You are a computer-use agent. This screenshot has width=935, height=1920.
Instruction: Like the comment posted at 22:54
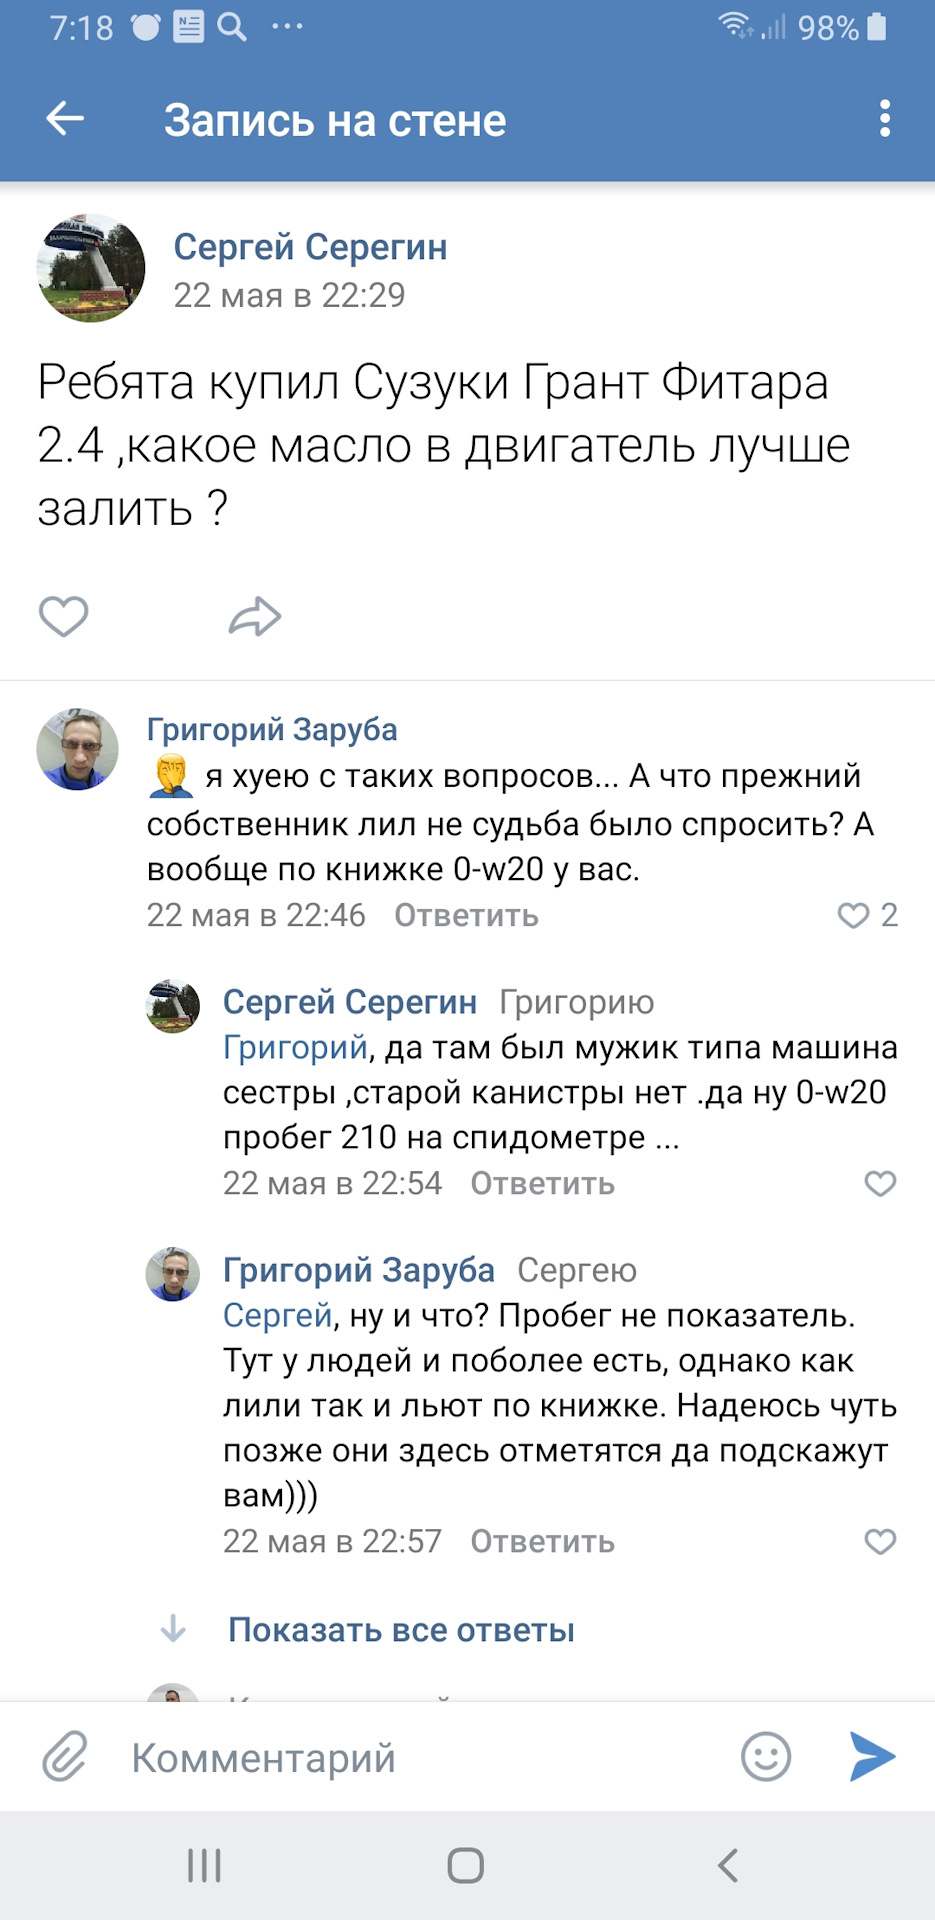(880, 1183)
